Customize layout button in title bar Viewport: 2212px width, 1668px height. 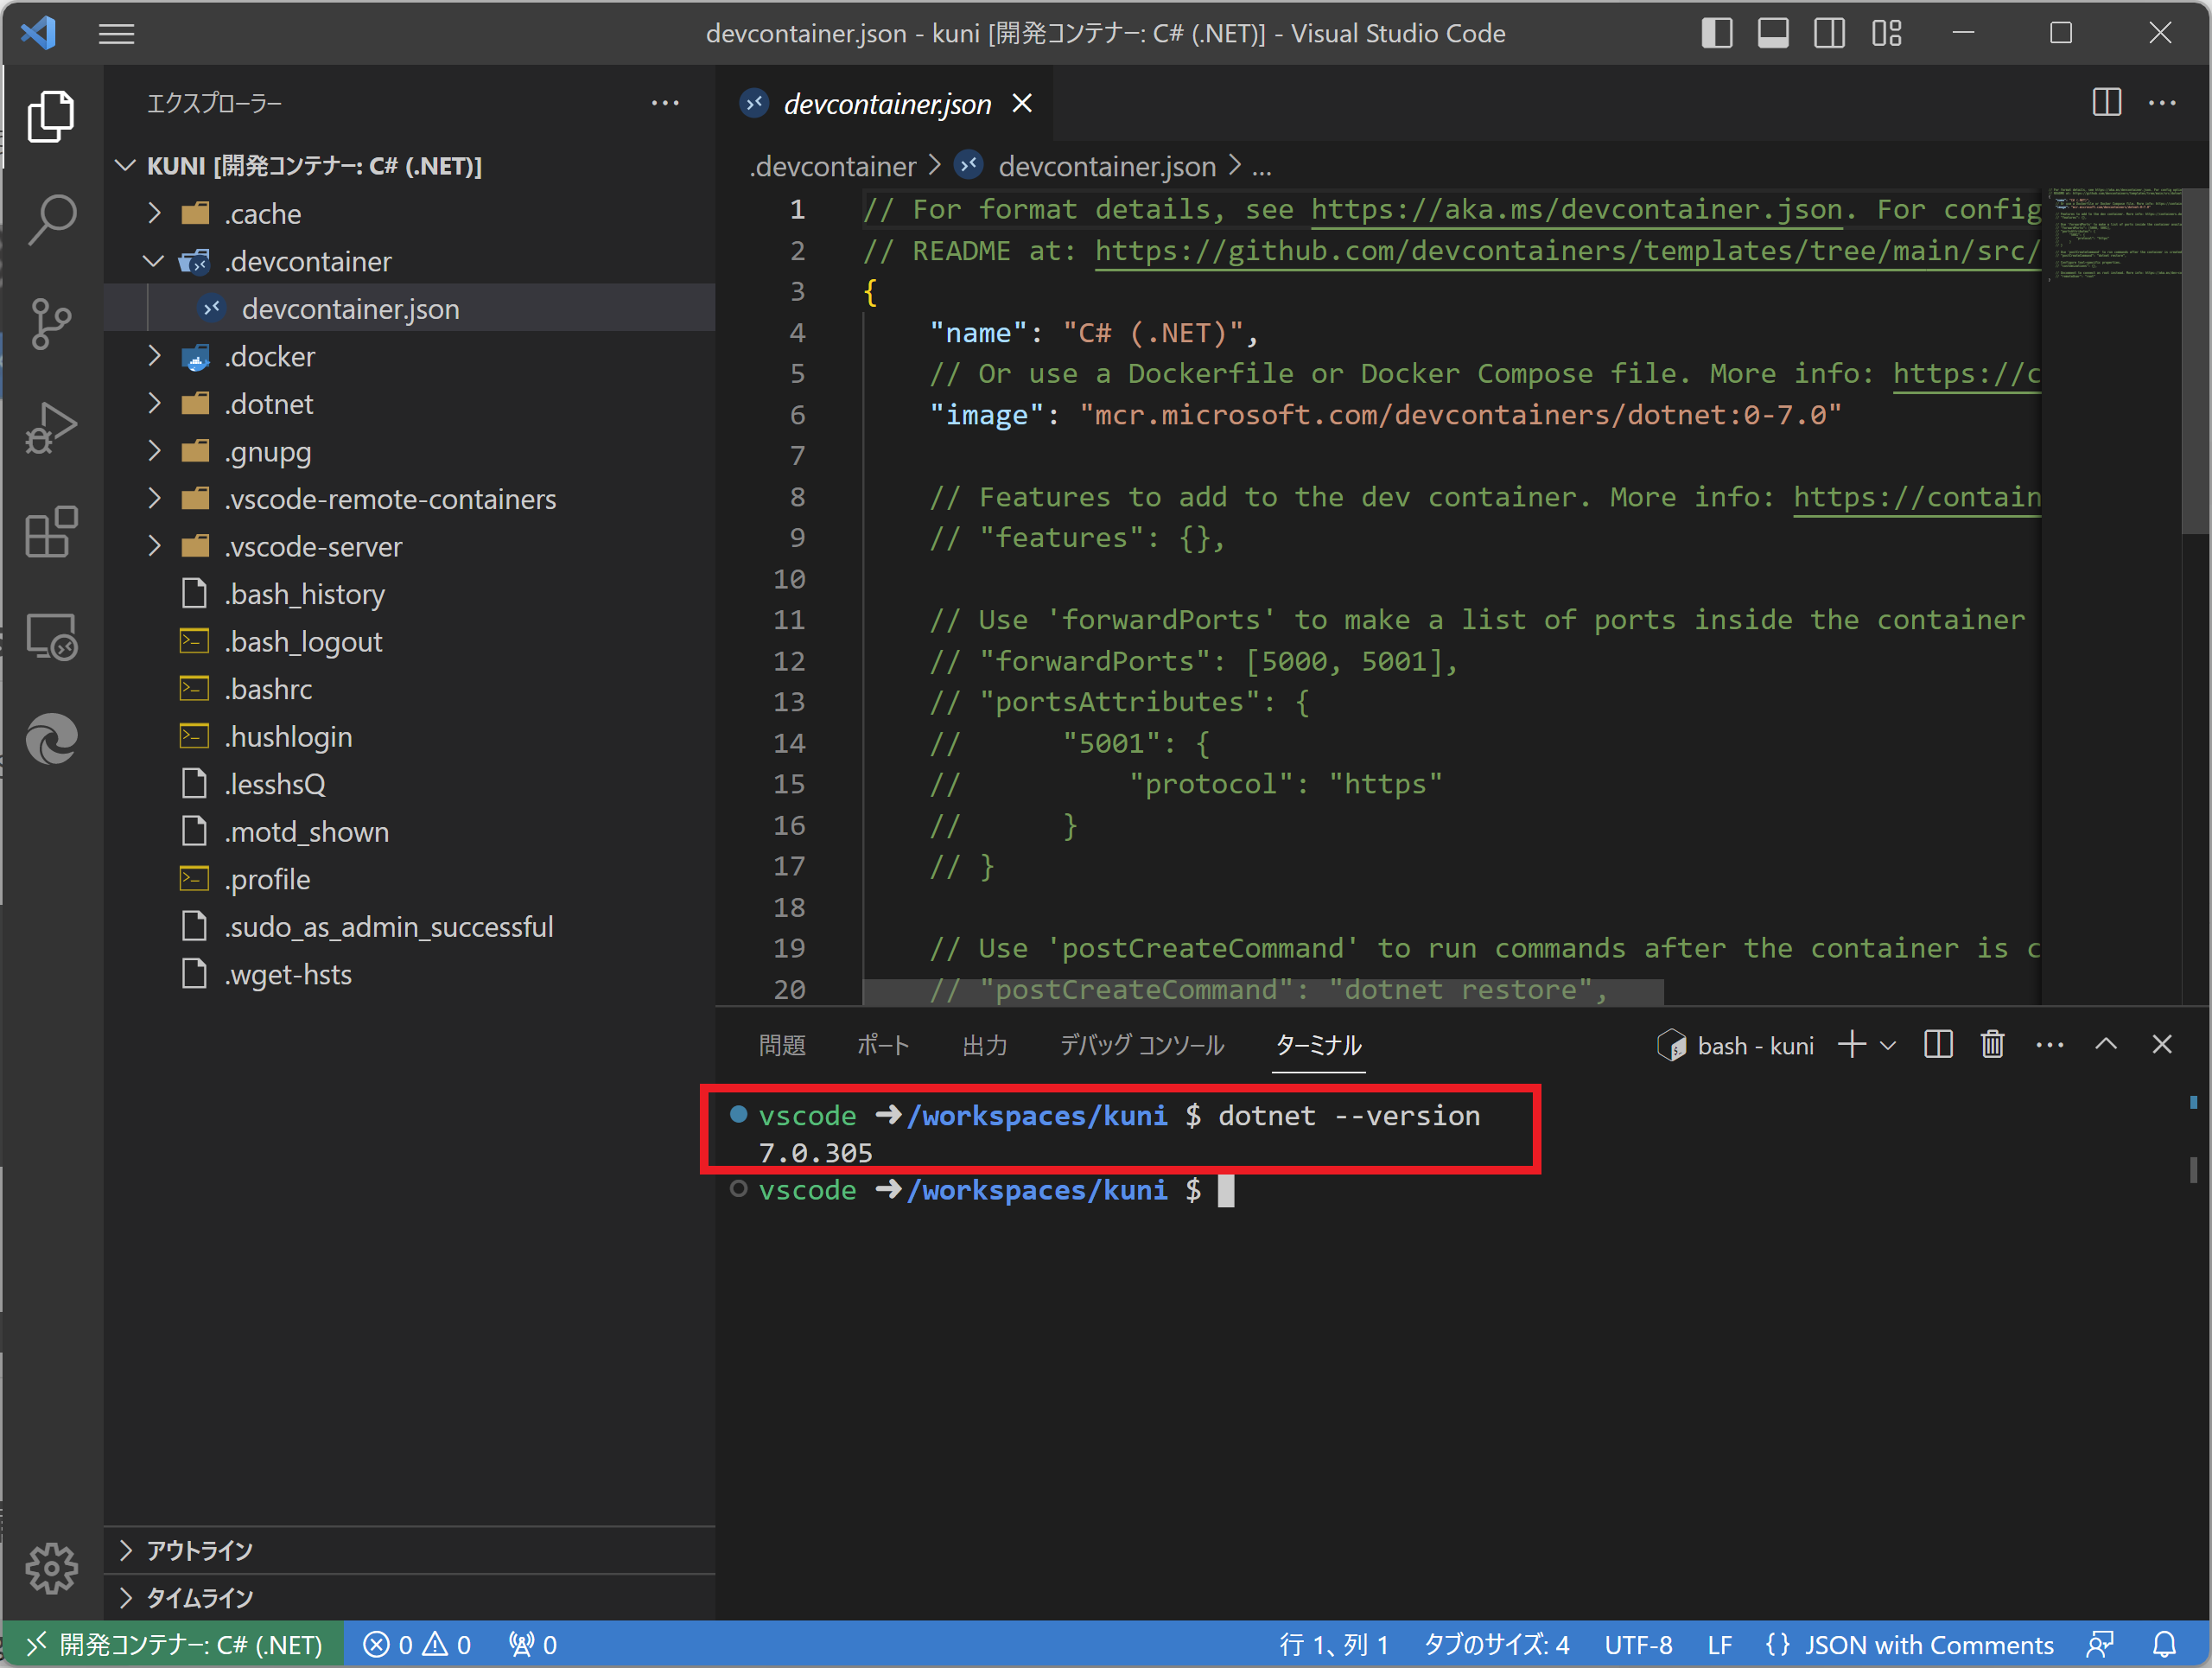click(1887, 33)
